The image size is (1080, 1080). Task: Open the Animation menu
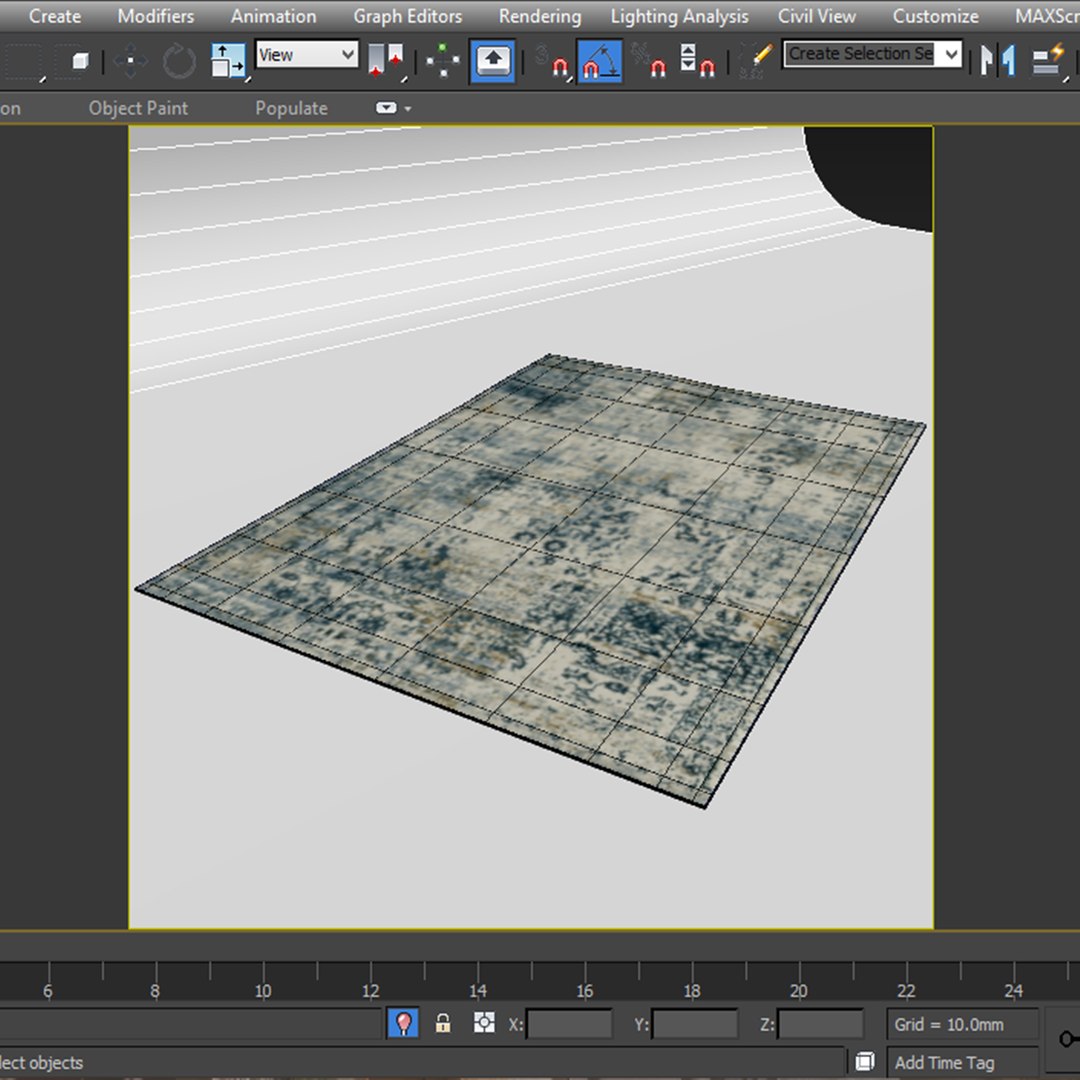273,16
